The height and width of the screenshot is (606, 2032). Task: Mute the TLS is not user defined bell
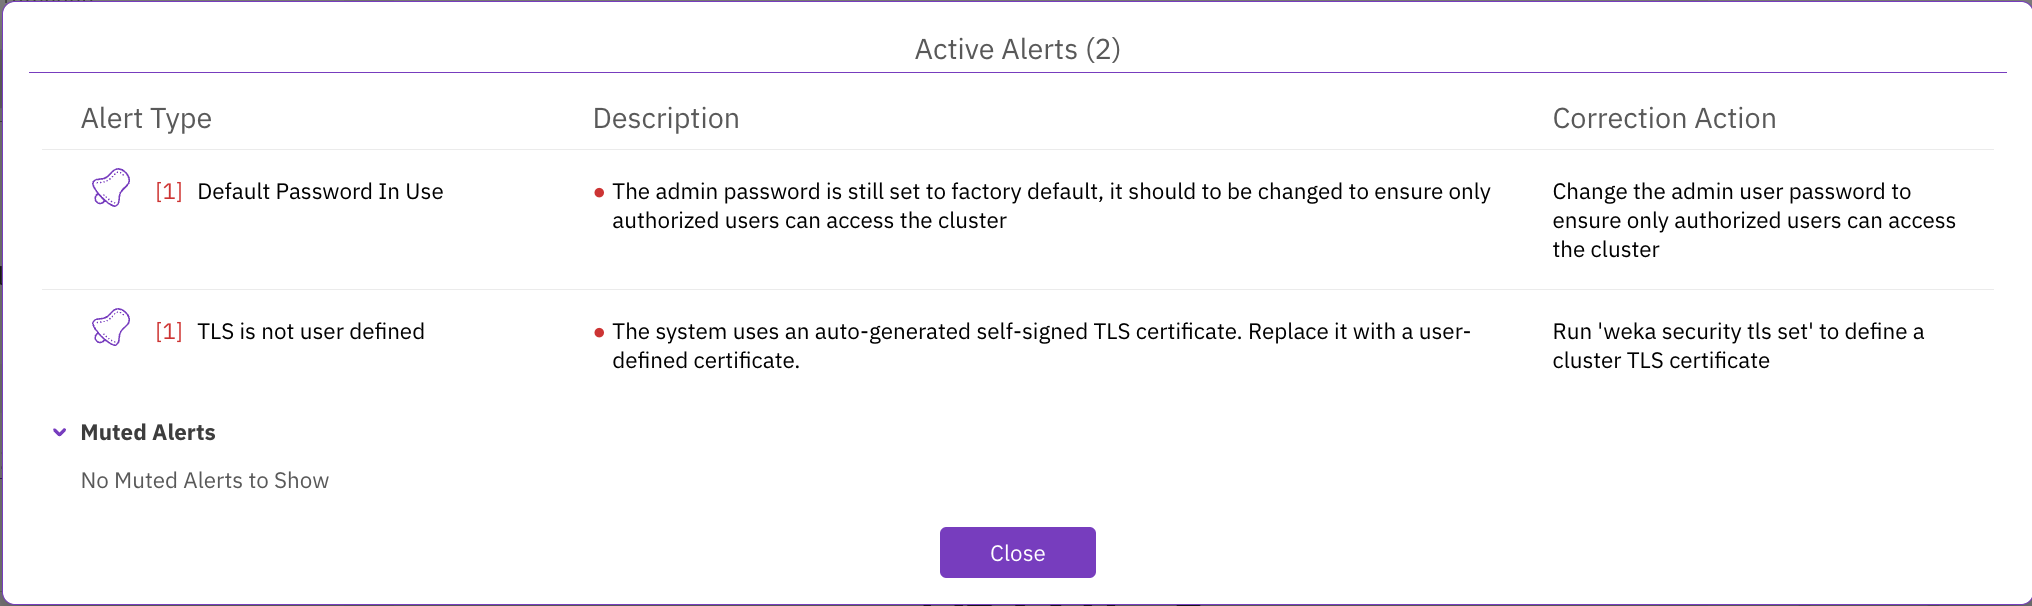(111, 328)
